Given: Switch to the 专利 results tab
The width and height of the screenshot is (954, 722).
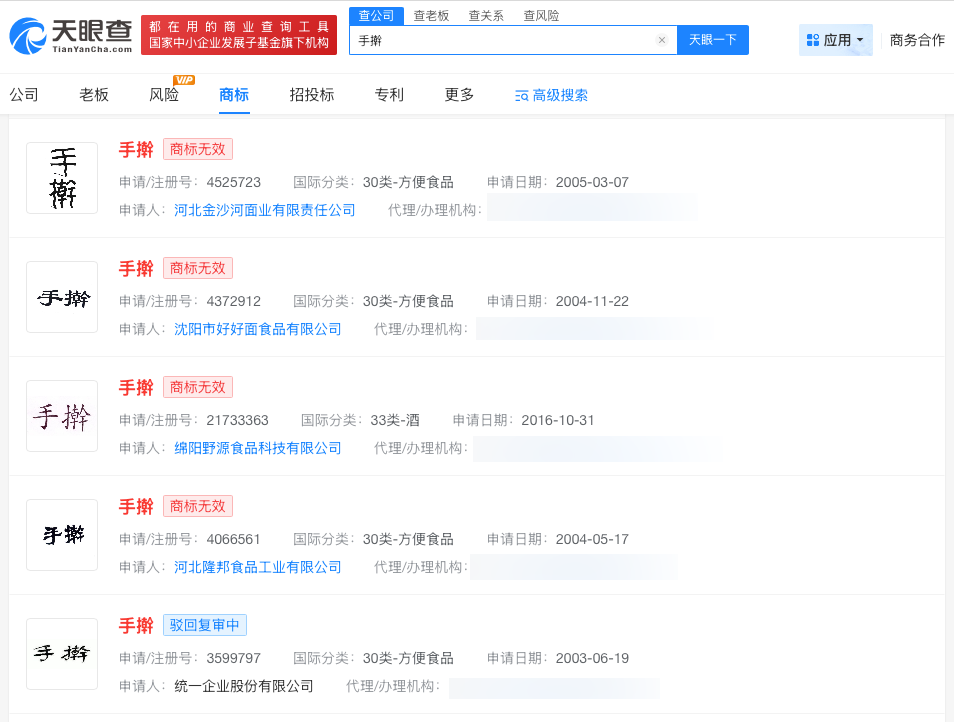Looking at the screenshot, I should [x=389, y=95].
